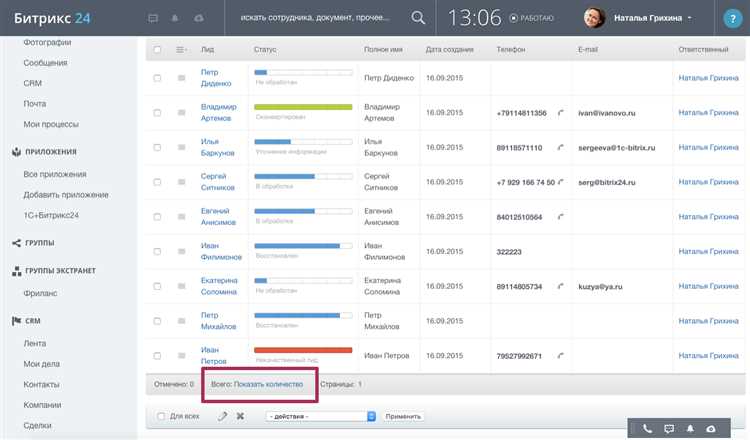Click bell icon in bottom panel
Viewport: 750px width, 440px height.
point(690,429)
